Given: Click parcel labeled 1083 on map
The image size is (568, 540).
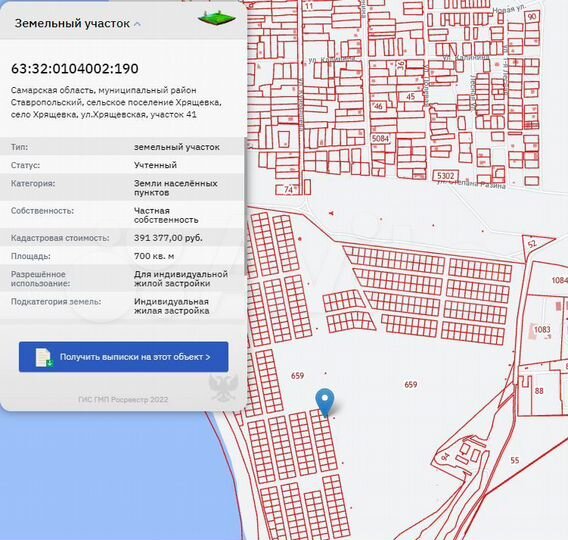Looking at the screenshot, I should point(542,329).
